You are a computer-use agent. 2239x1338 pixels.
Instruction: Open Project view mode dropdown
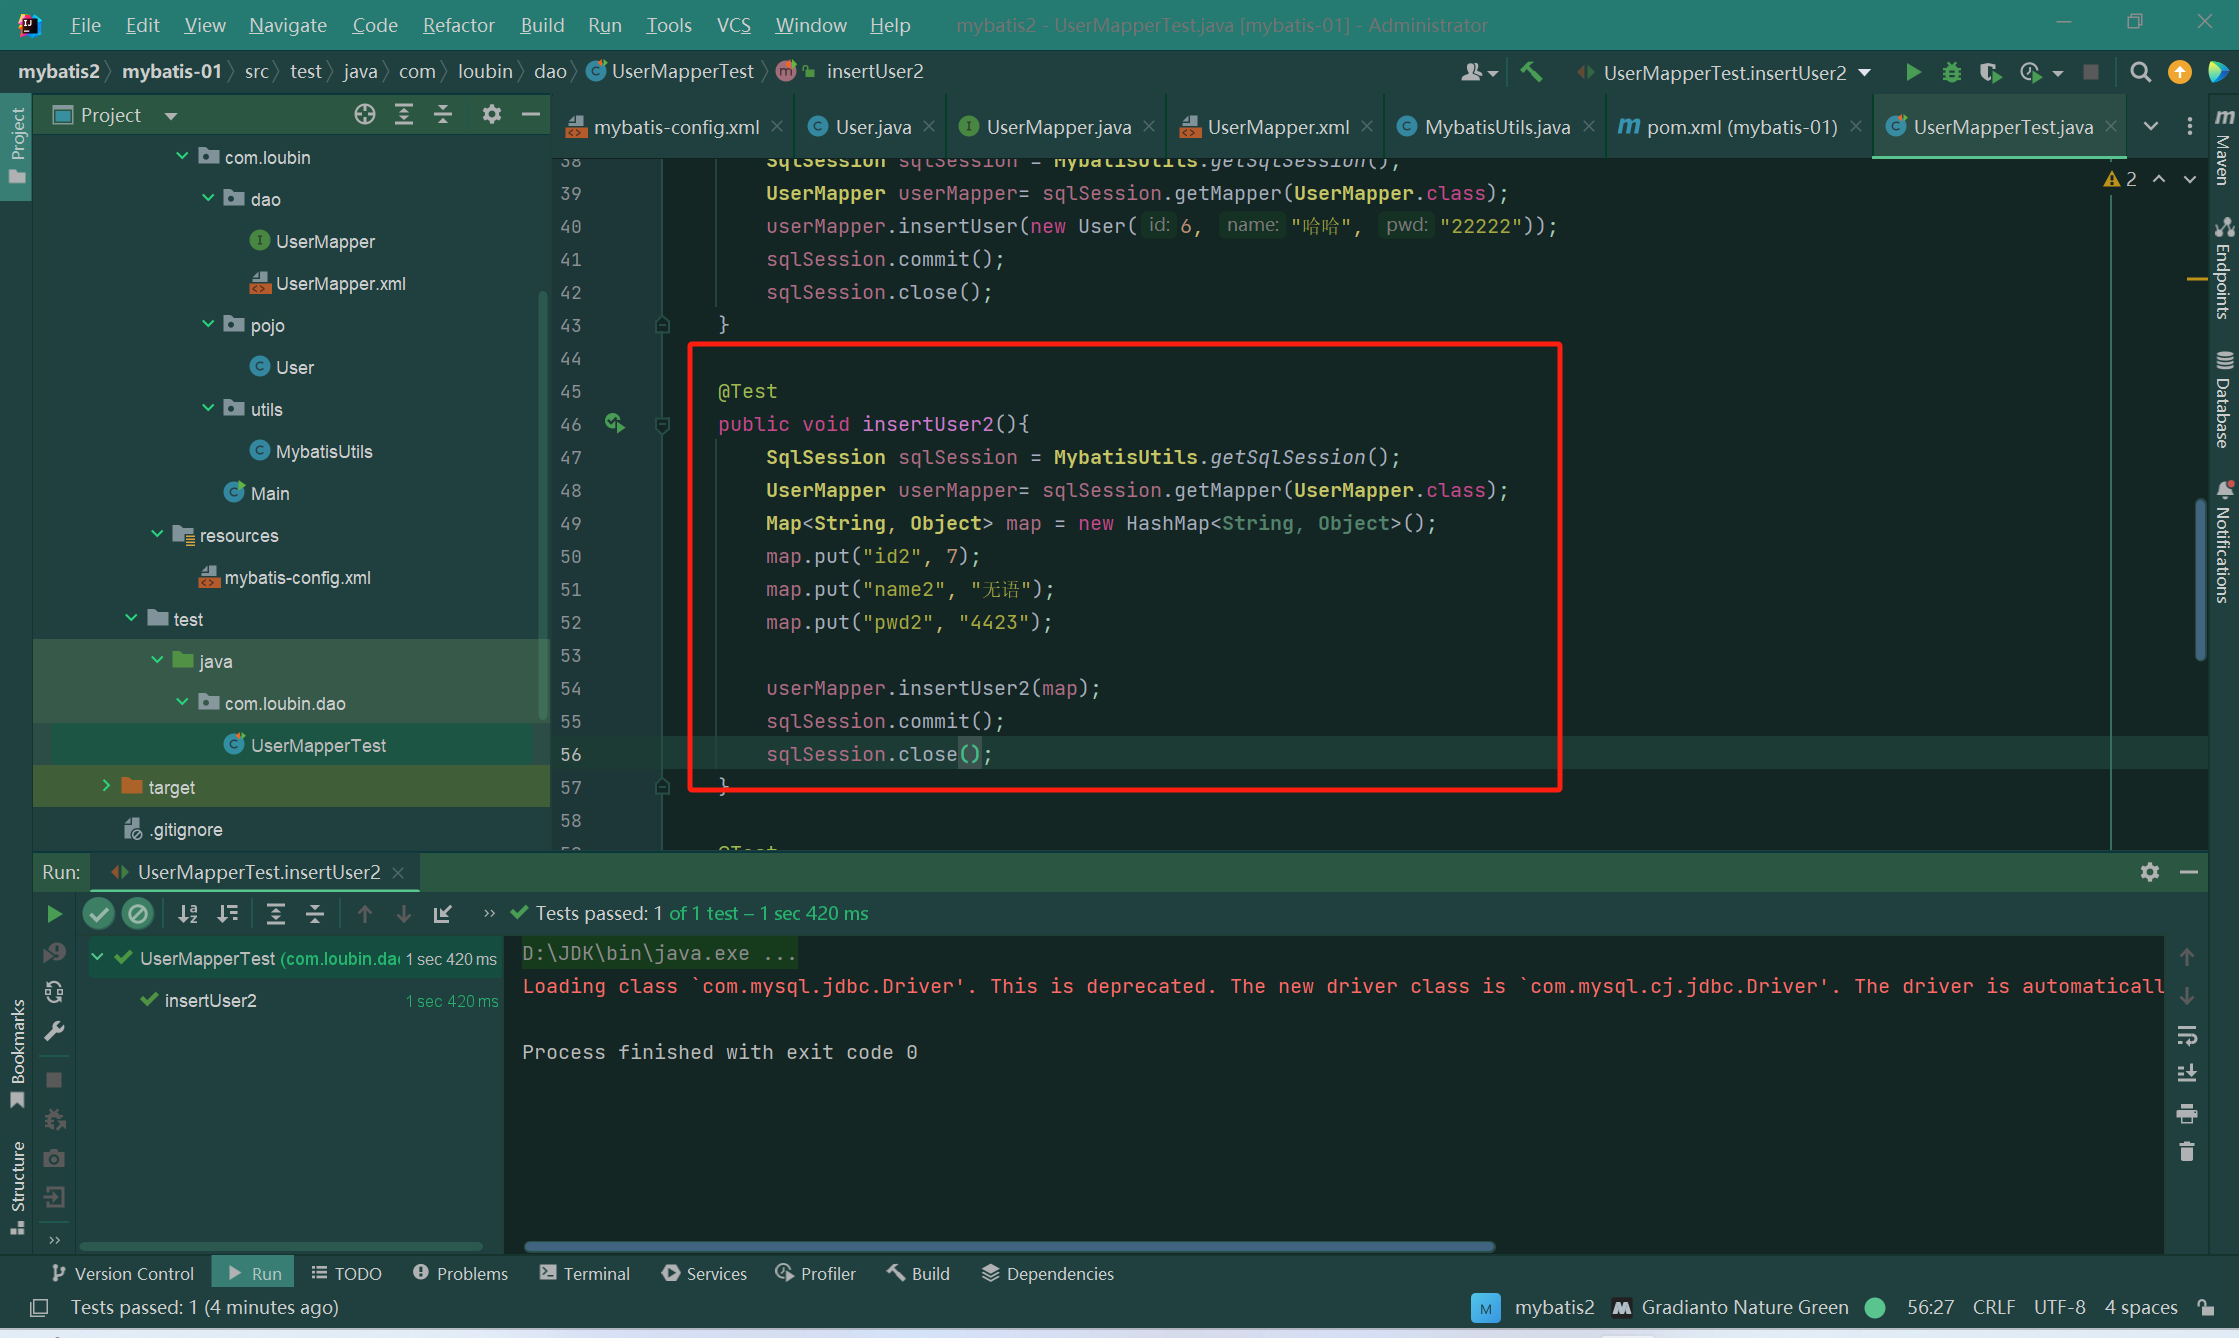tap(171, 115)
